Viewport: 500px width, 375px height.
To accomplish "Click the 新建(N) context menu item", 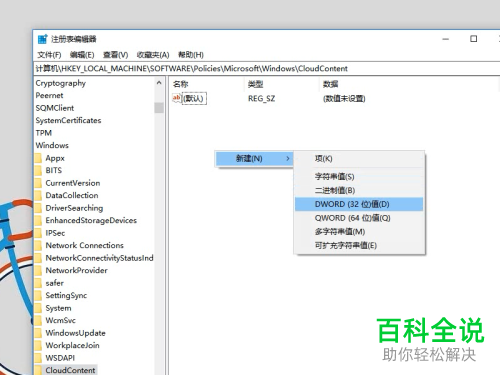I will 254,158.
